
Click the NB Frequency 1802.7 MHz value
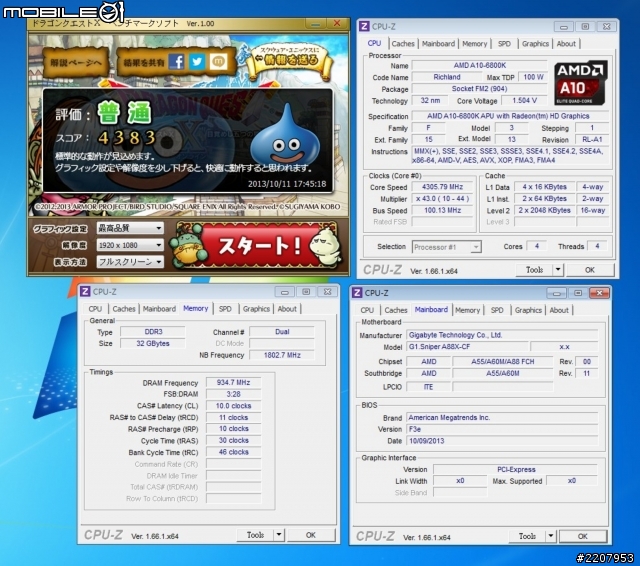pos(282,355)
